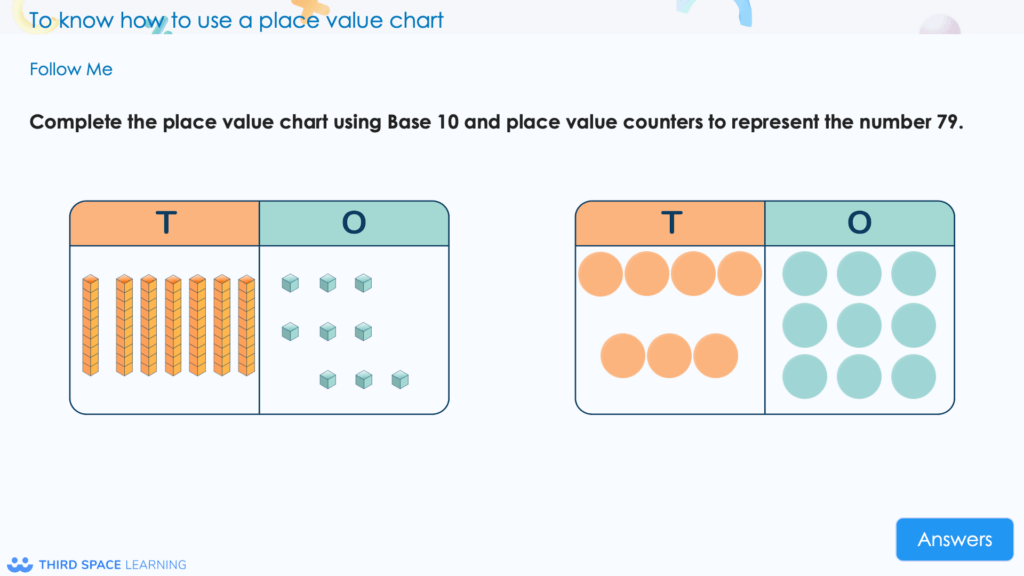1024x576 pixels.
Task: Click the bottom-right ones cube
Action: click(398, 380)
